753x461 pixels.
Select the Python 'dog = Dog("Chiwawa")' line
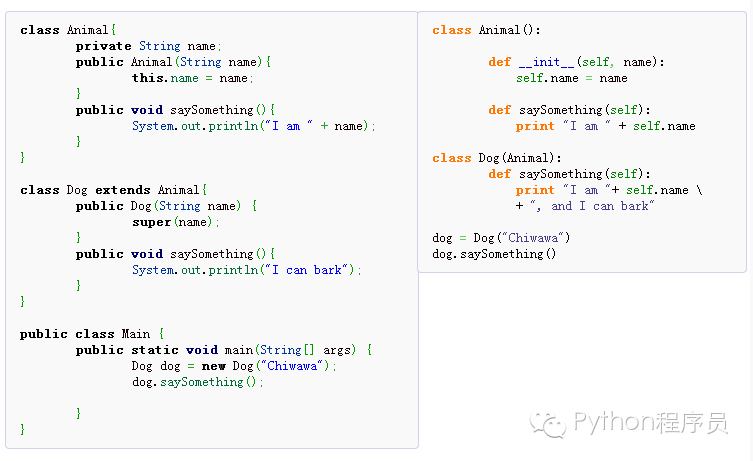pos(501,238)
